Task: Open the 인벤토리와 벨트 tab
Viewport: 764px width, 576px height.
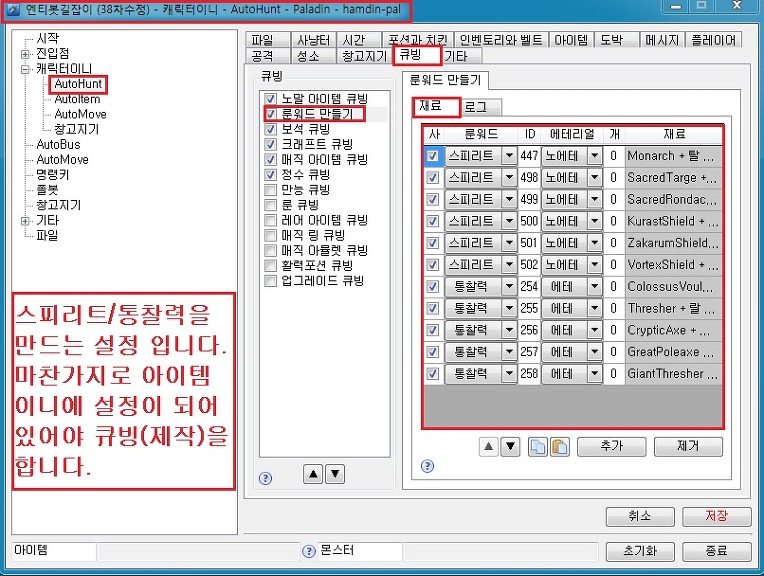Action: coord(501,40)
